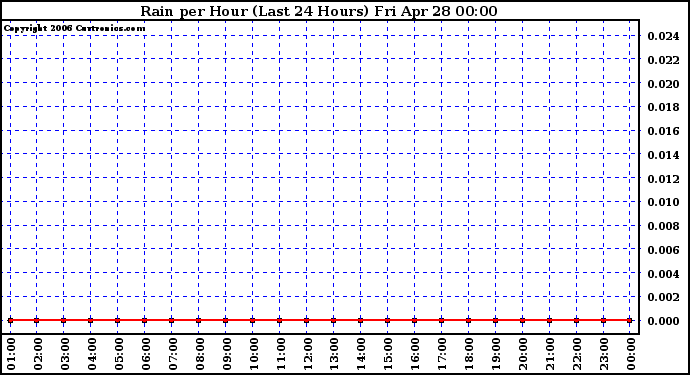Image resolution: width=690 pixels, height=375 pixels.
Task: Click the 21:00 time axis label
Action: (x=551, y=354)
